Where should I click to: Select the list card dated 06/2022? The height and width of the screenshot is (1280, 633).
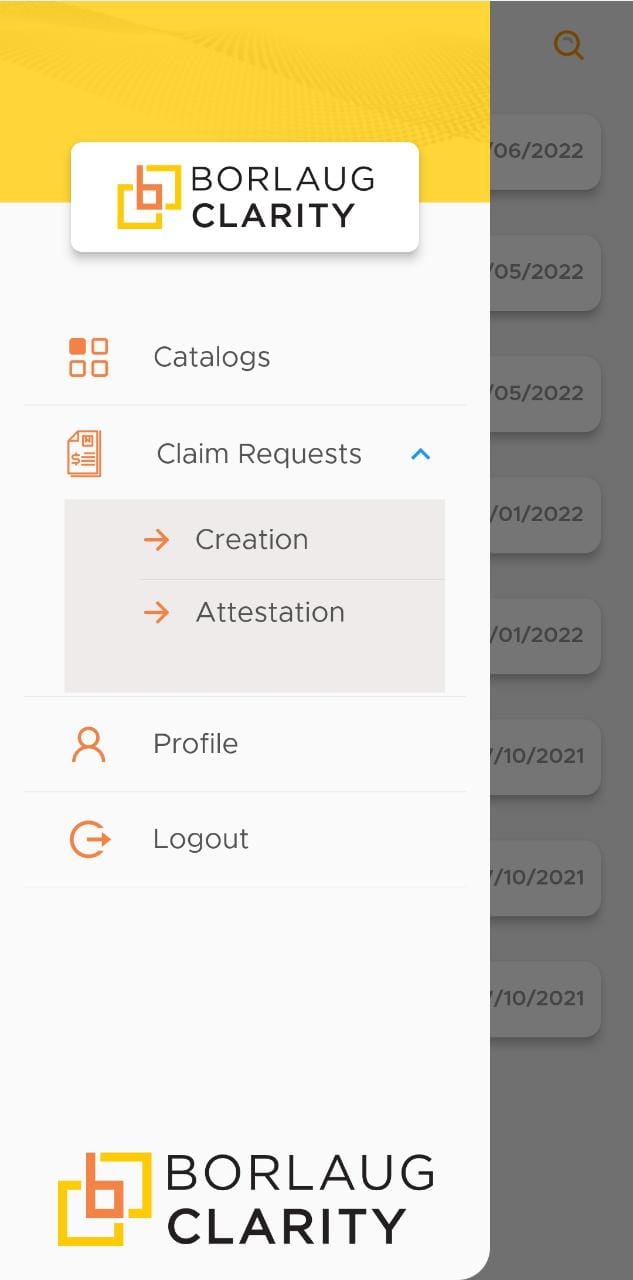pyautogui.click(x=545, y=152)
